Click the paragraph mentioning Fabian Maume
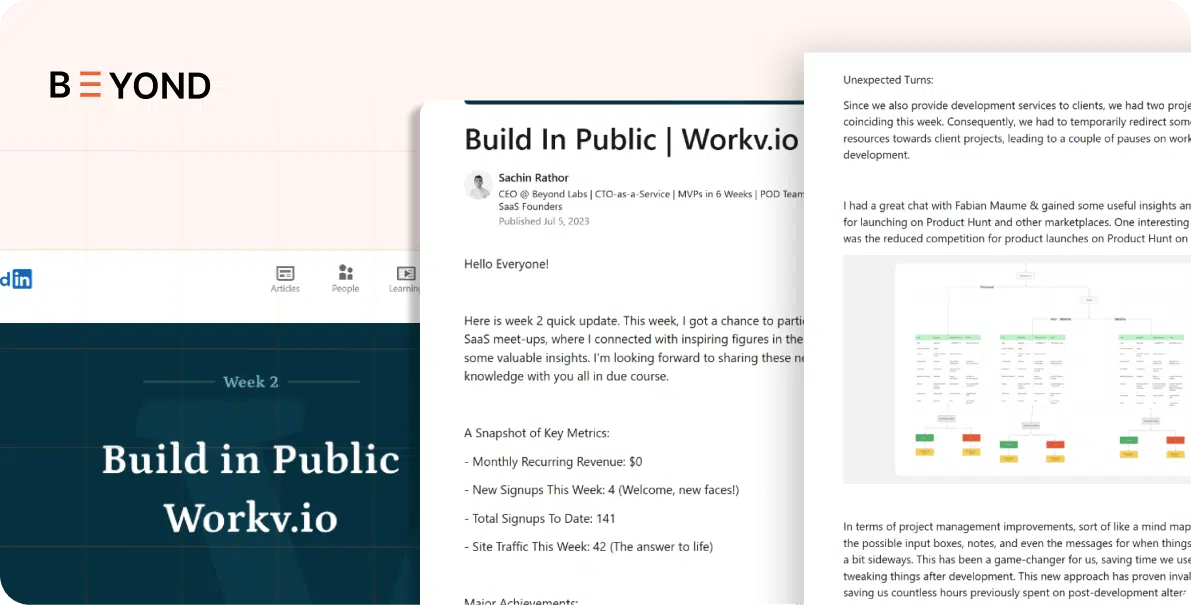 [1017, 222]
